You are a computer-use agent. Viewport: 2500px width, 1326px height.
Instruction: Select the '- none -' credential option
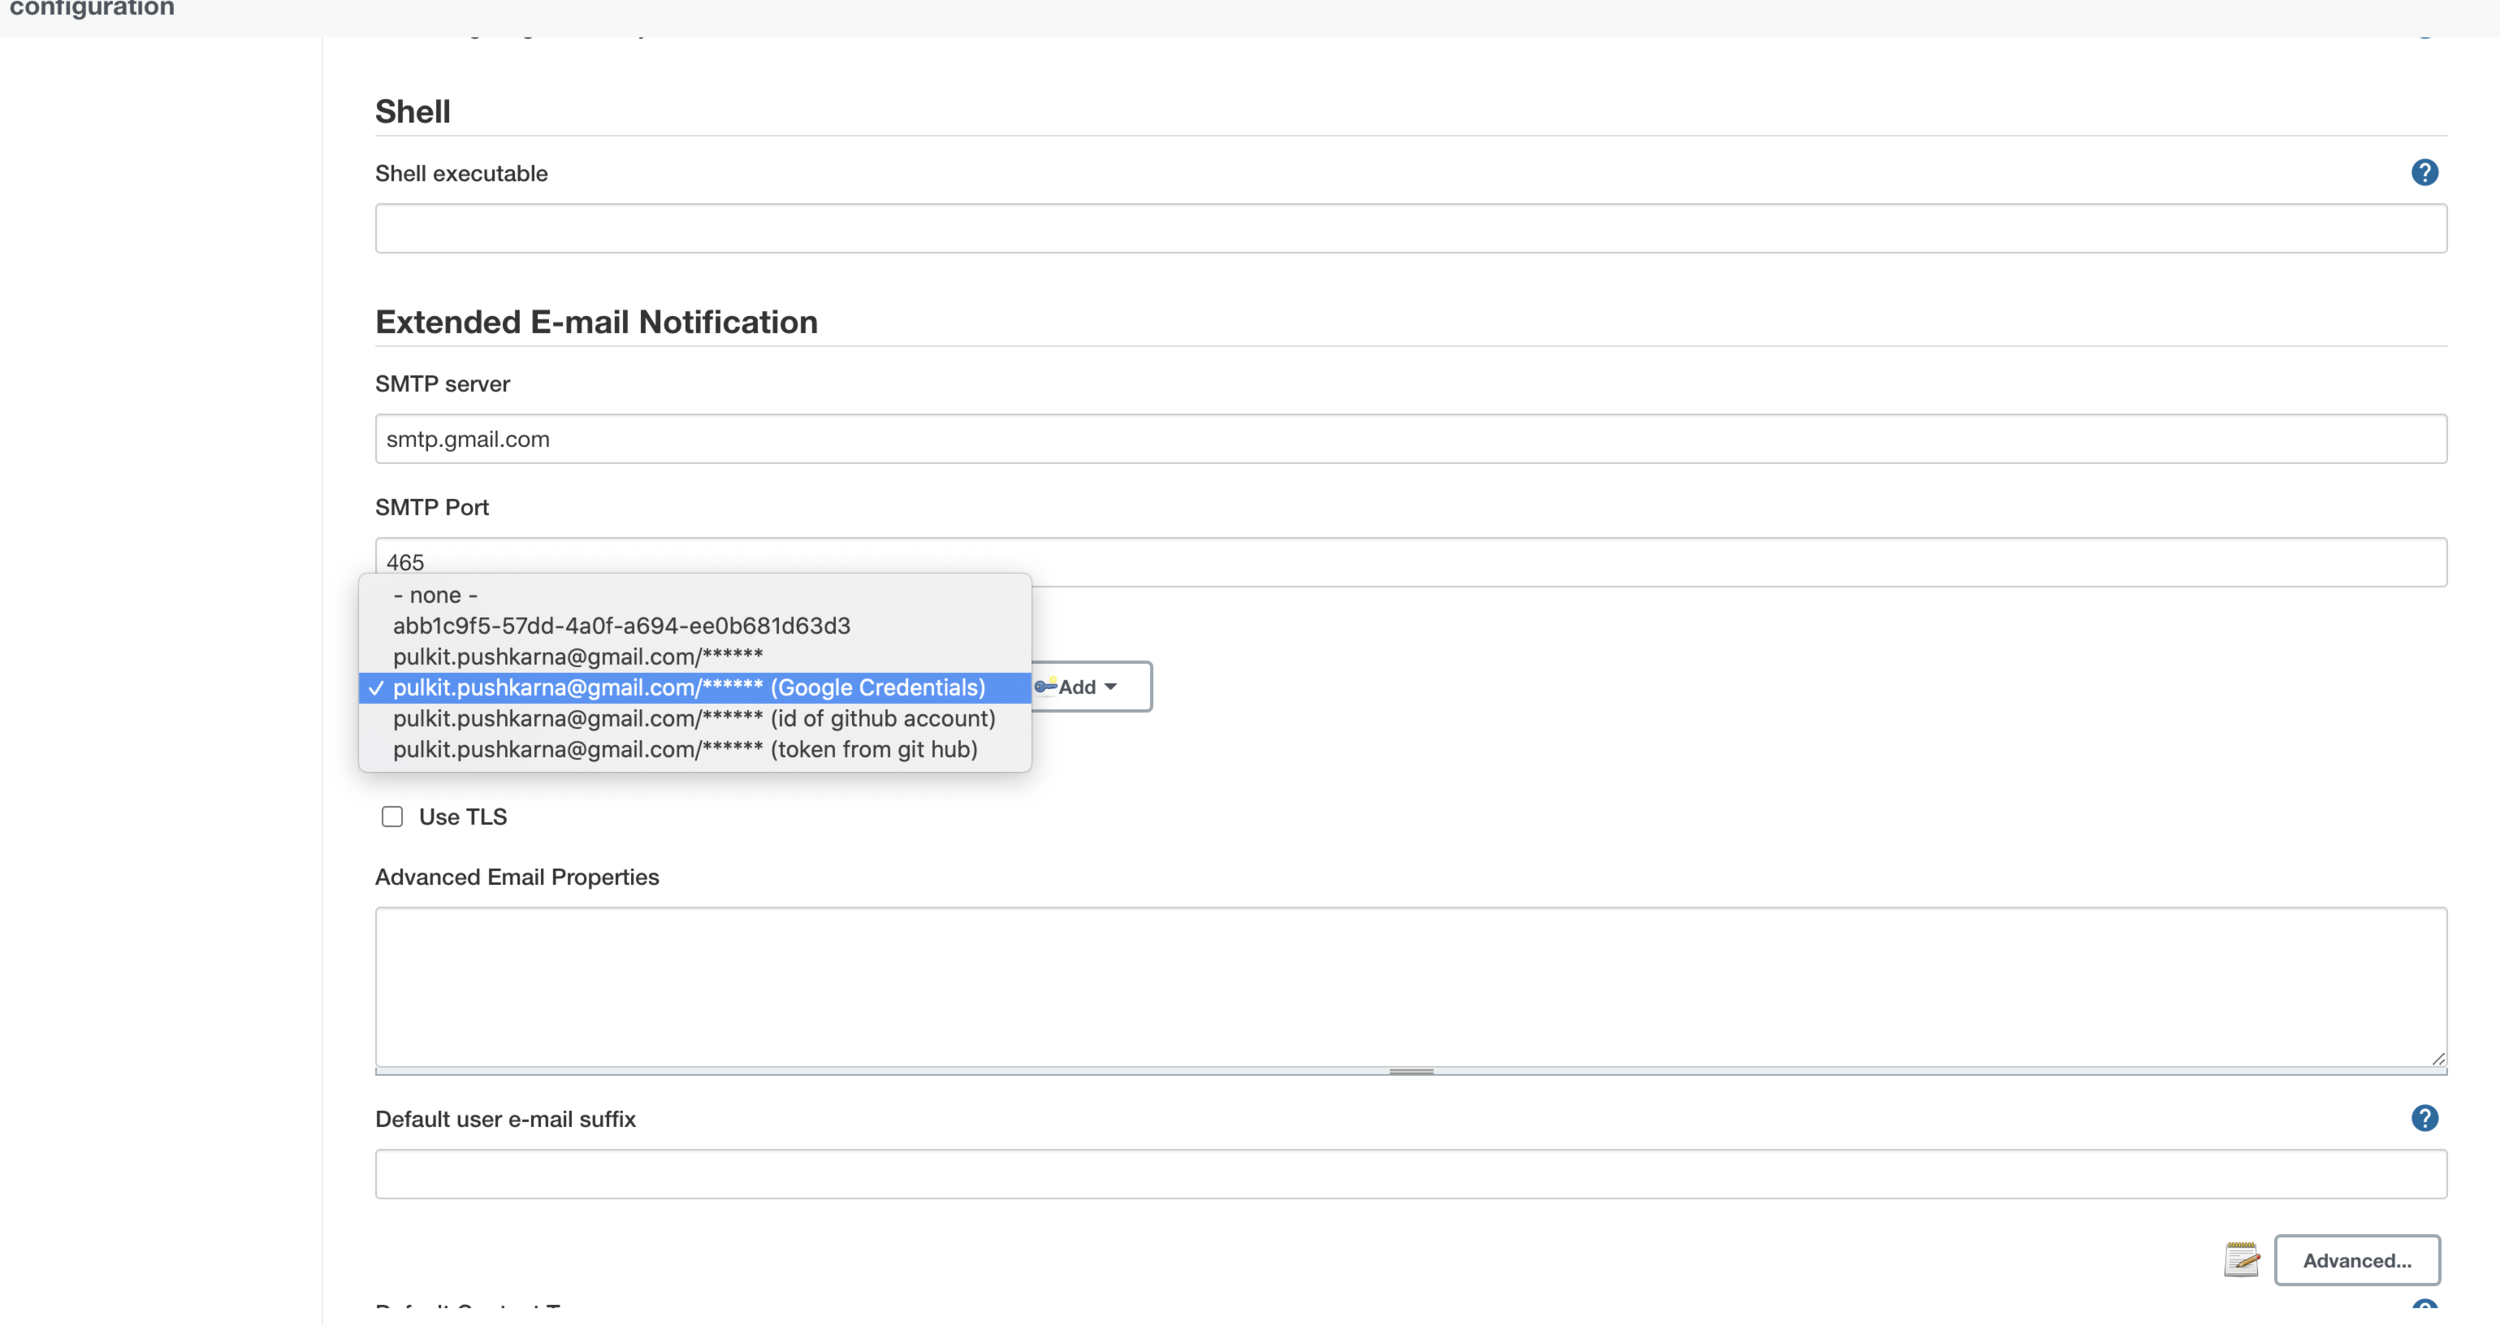coord(435,595)
